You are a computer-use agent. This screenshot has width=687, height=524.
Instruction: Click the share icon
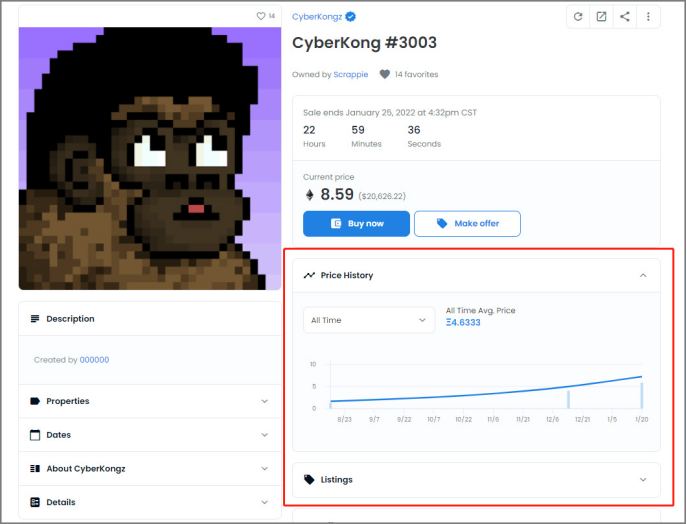(x=625, y=16)
